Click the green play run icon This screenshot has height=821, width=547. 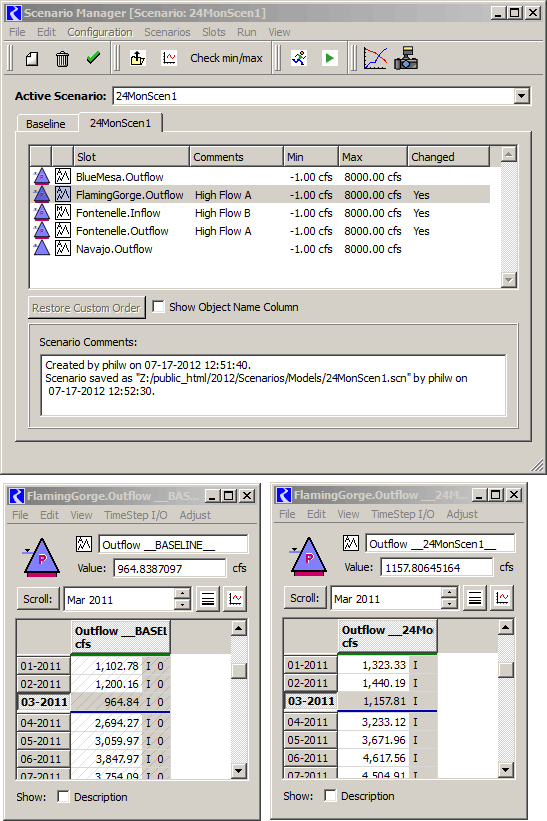point(329,58)
